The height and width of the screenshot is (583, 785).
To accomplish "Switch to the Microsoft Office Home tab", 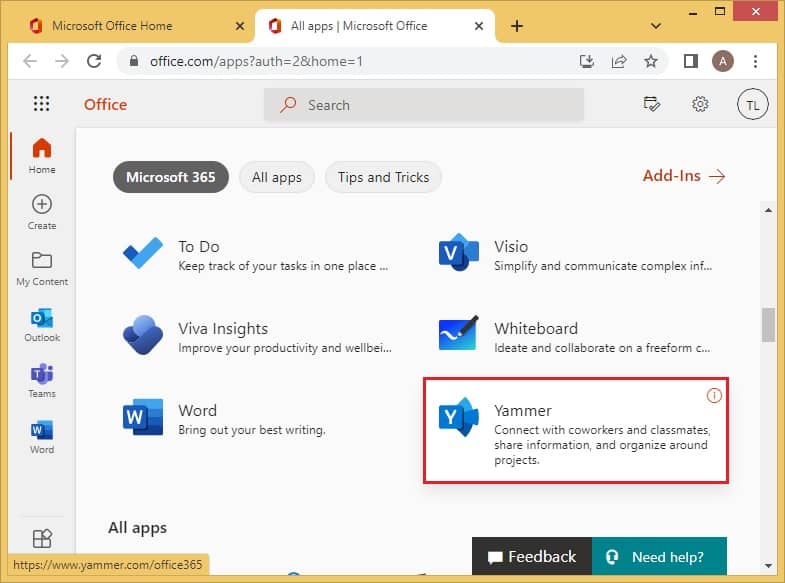I will (x=133, y=26).
